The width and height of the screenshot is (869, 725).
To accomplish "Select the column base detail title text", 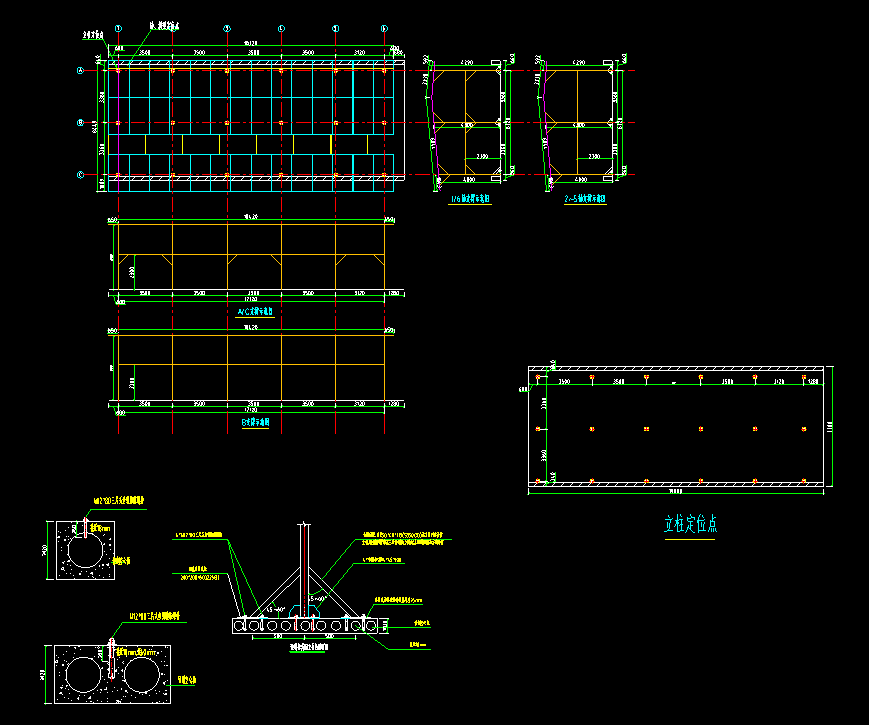I will [309, 647].
